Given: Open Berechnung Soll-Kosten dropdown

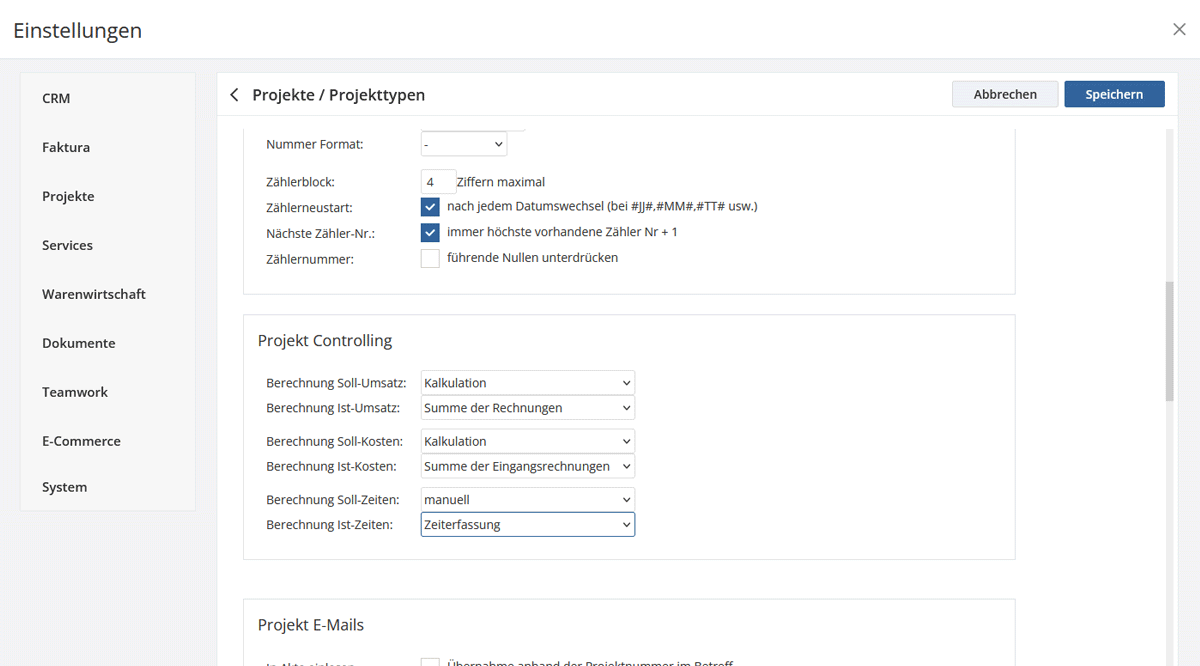Looking at the screenshot, I should pyautogui.click(x=527, y=442).
